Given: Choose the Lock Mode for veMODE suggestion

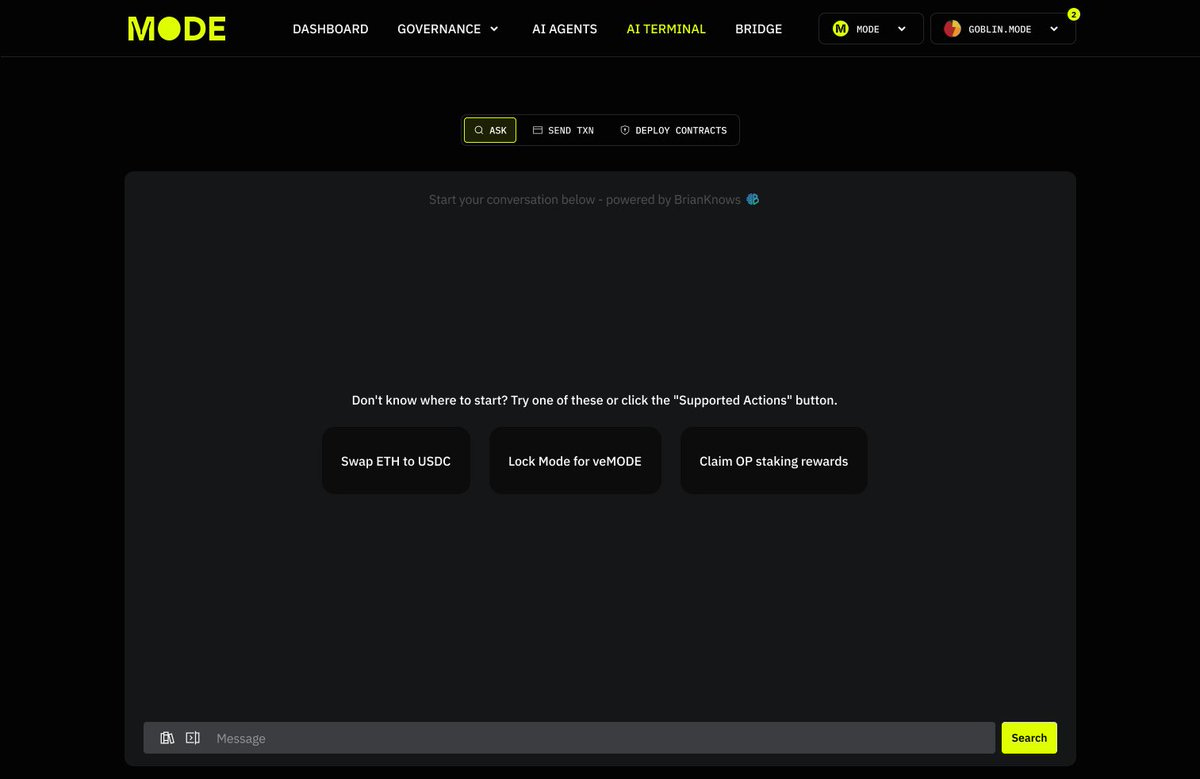Looking at the screenshot, I should point(575,461).
